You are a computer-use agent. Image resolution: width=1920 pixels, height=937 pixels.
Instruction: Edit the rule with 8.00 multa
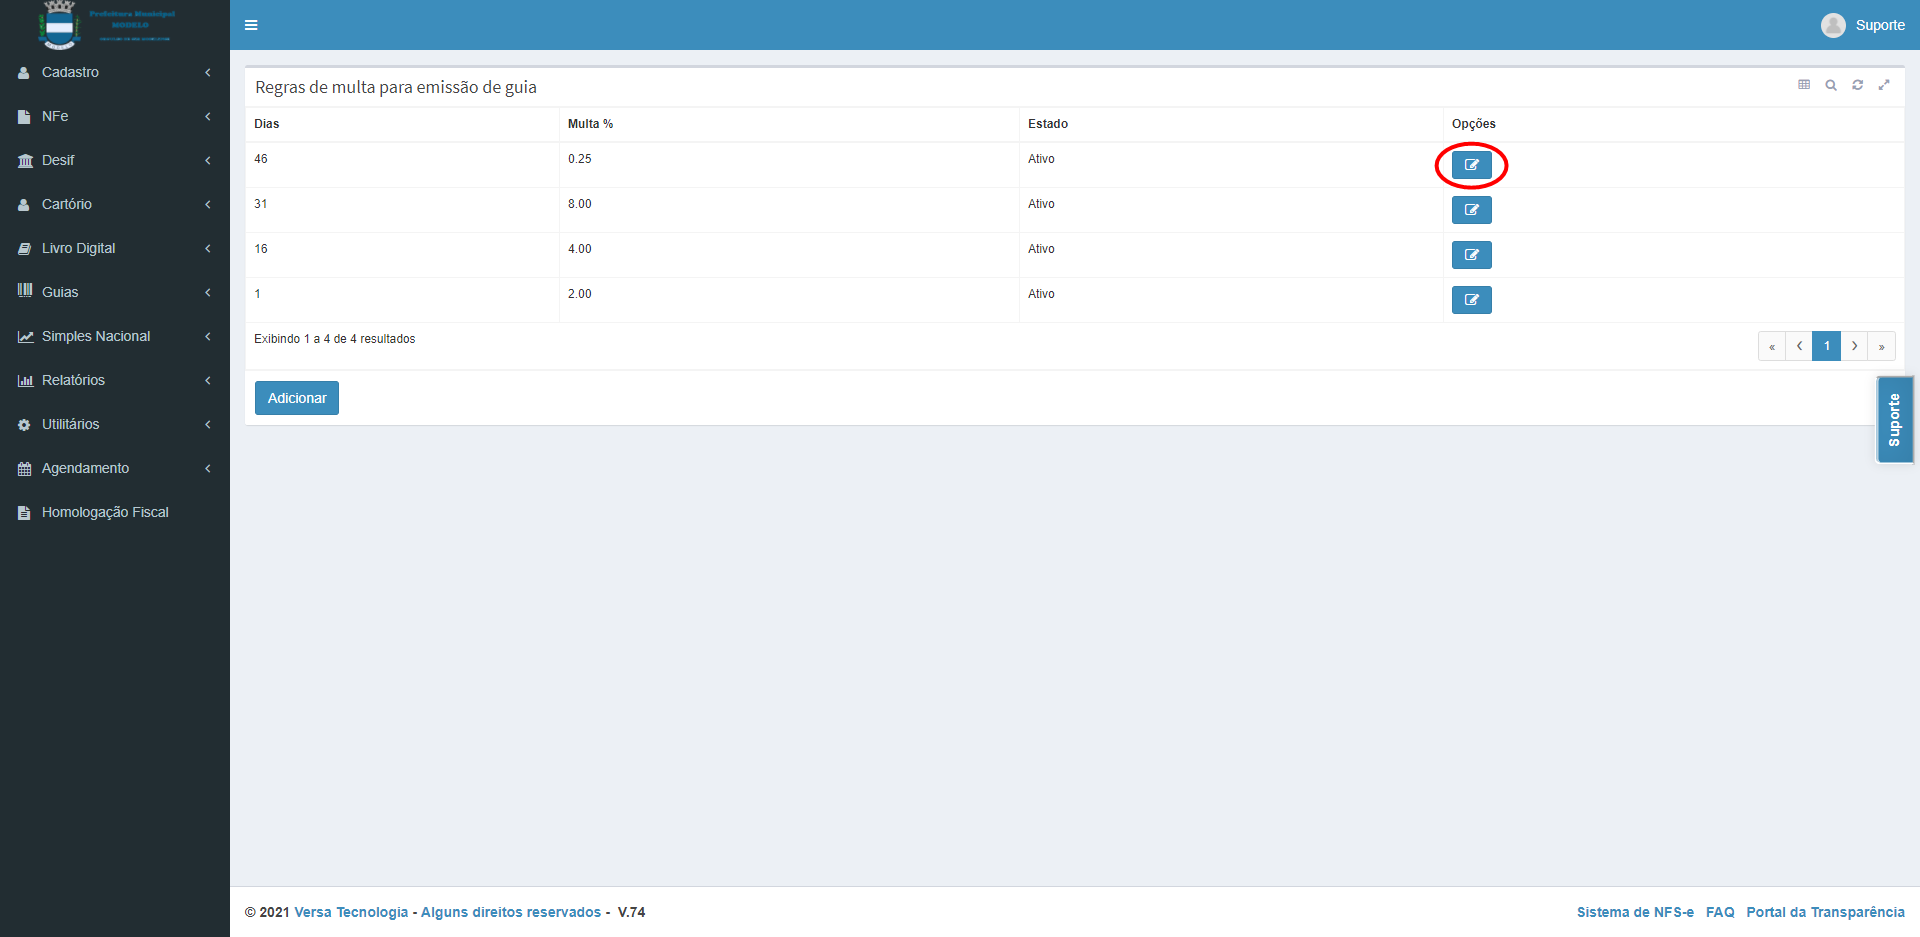[x=1471, y=210]
